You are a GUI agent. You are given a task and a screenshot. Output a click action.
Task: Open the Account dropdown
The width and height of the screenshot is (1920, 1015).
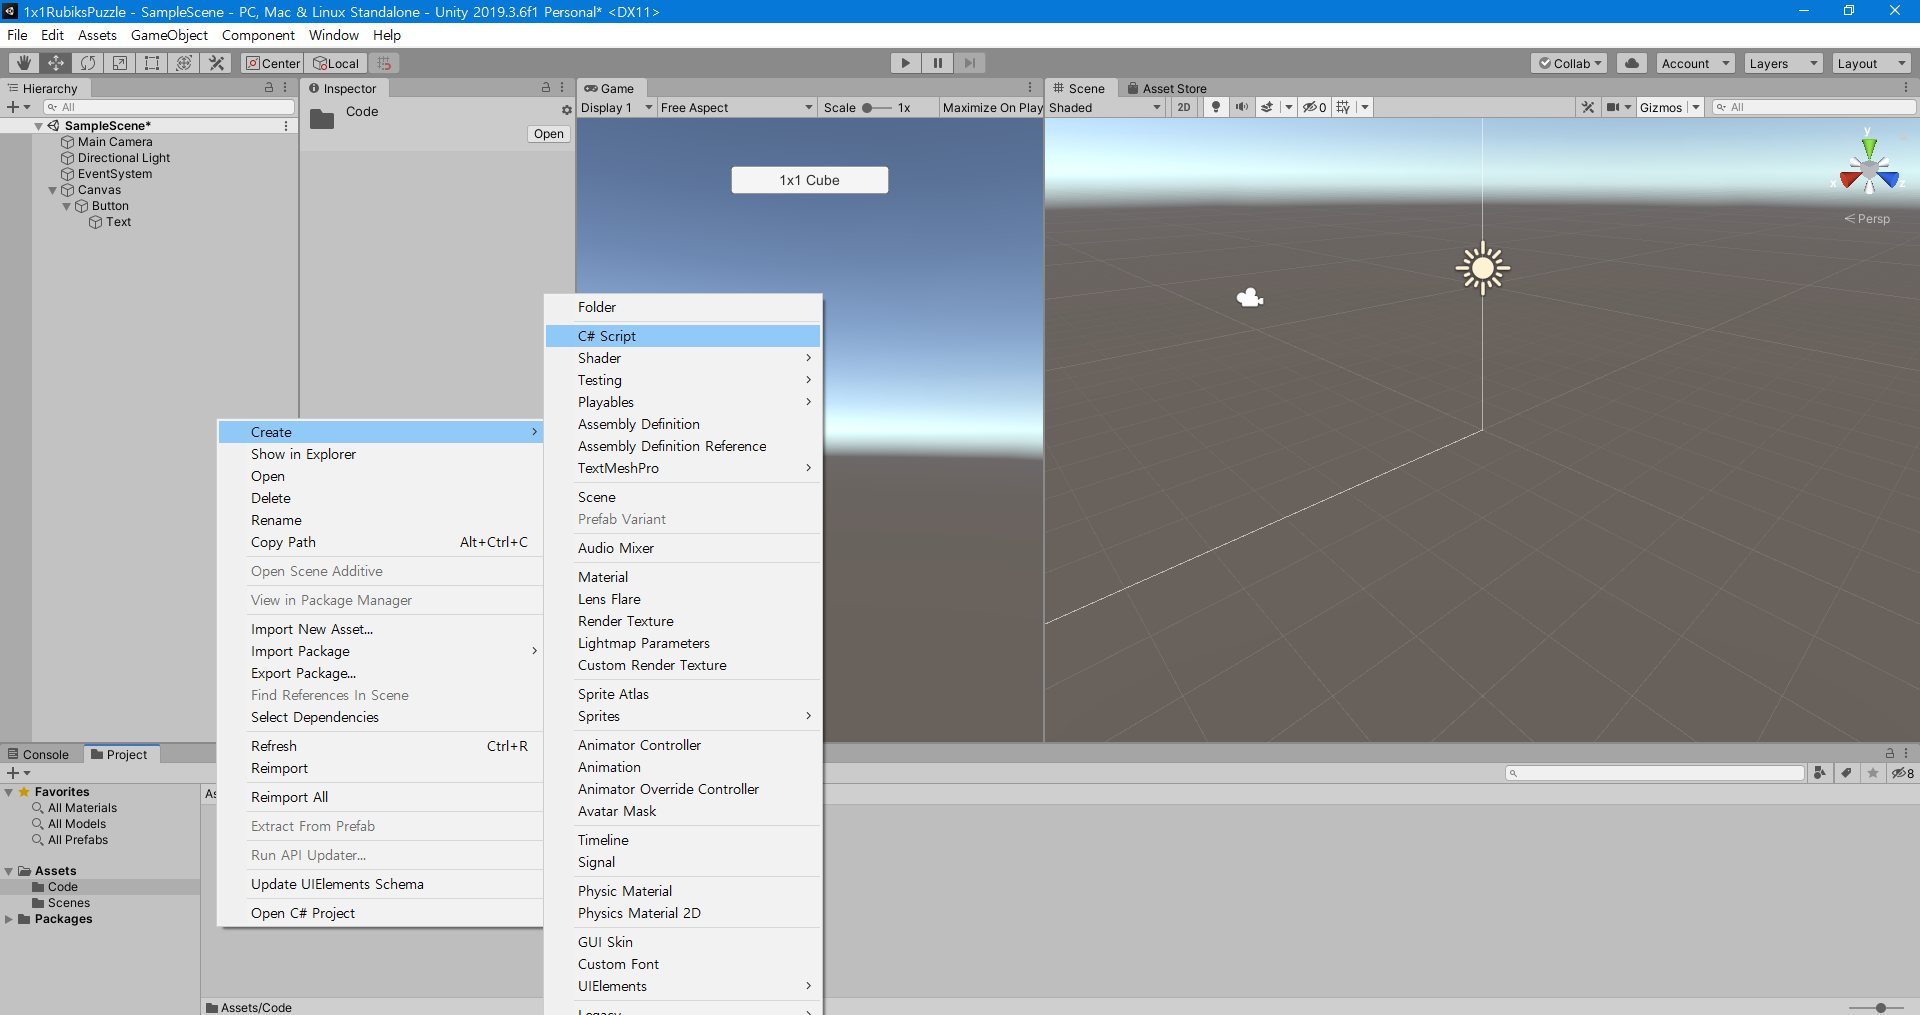[1695, 63]
